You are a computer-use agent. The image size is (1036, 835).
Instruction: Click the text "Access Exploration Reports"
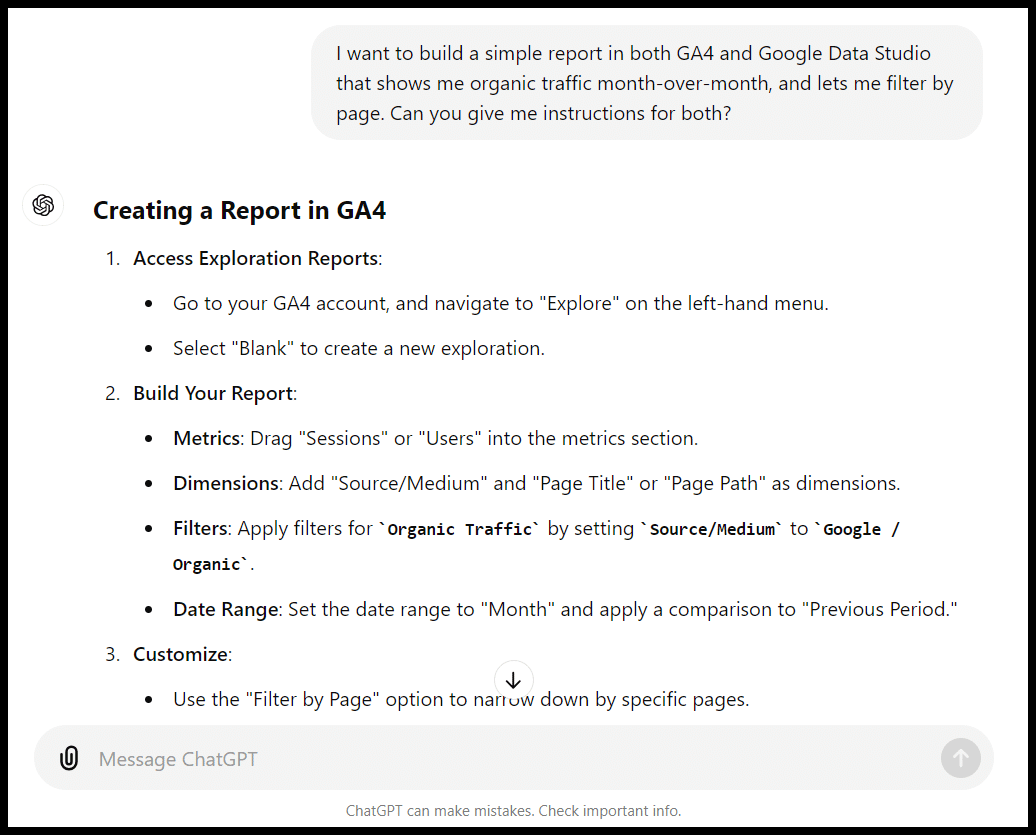click(x=256, y=258)
